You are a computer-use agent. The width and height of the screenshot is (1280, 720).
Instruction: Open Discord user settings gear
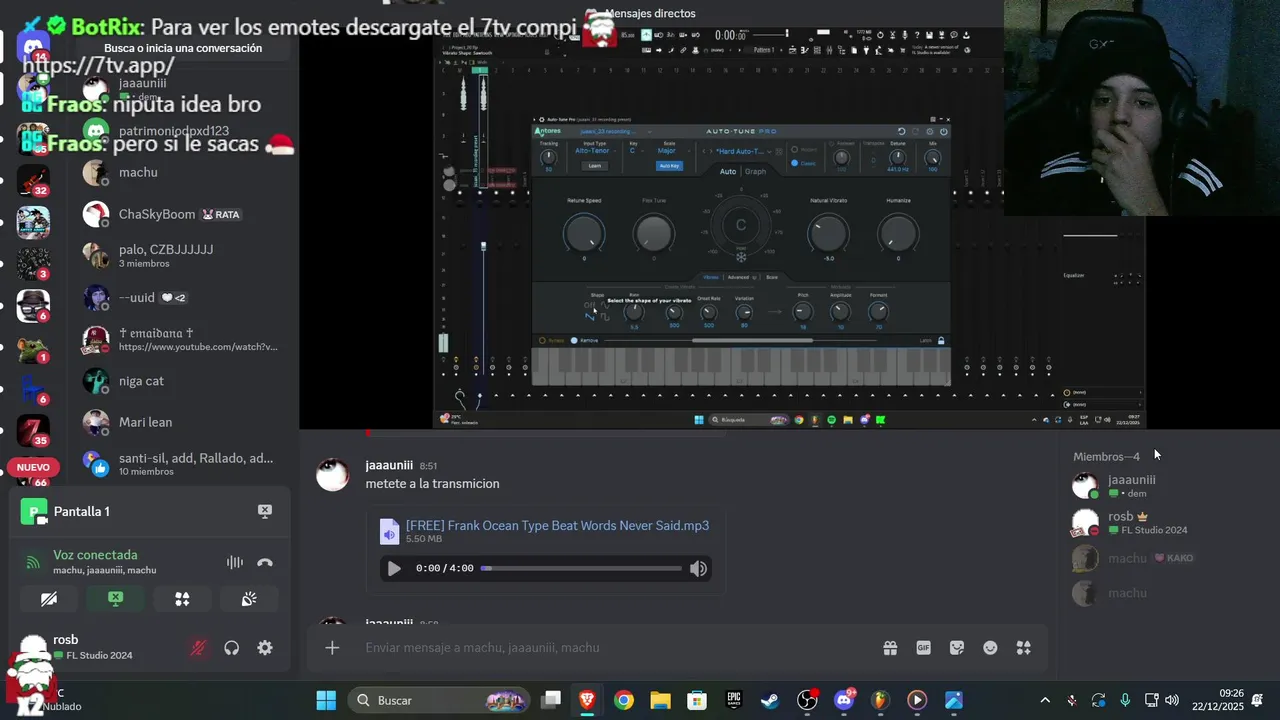(265, 648)
